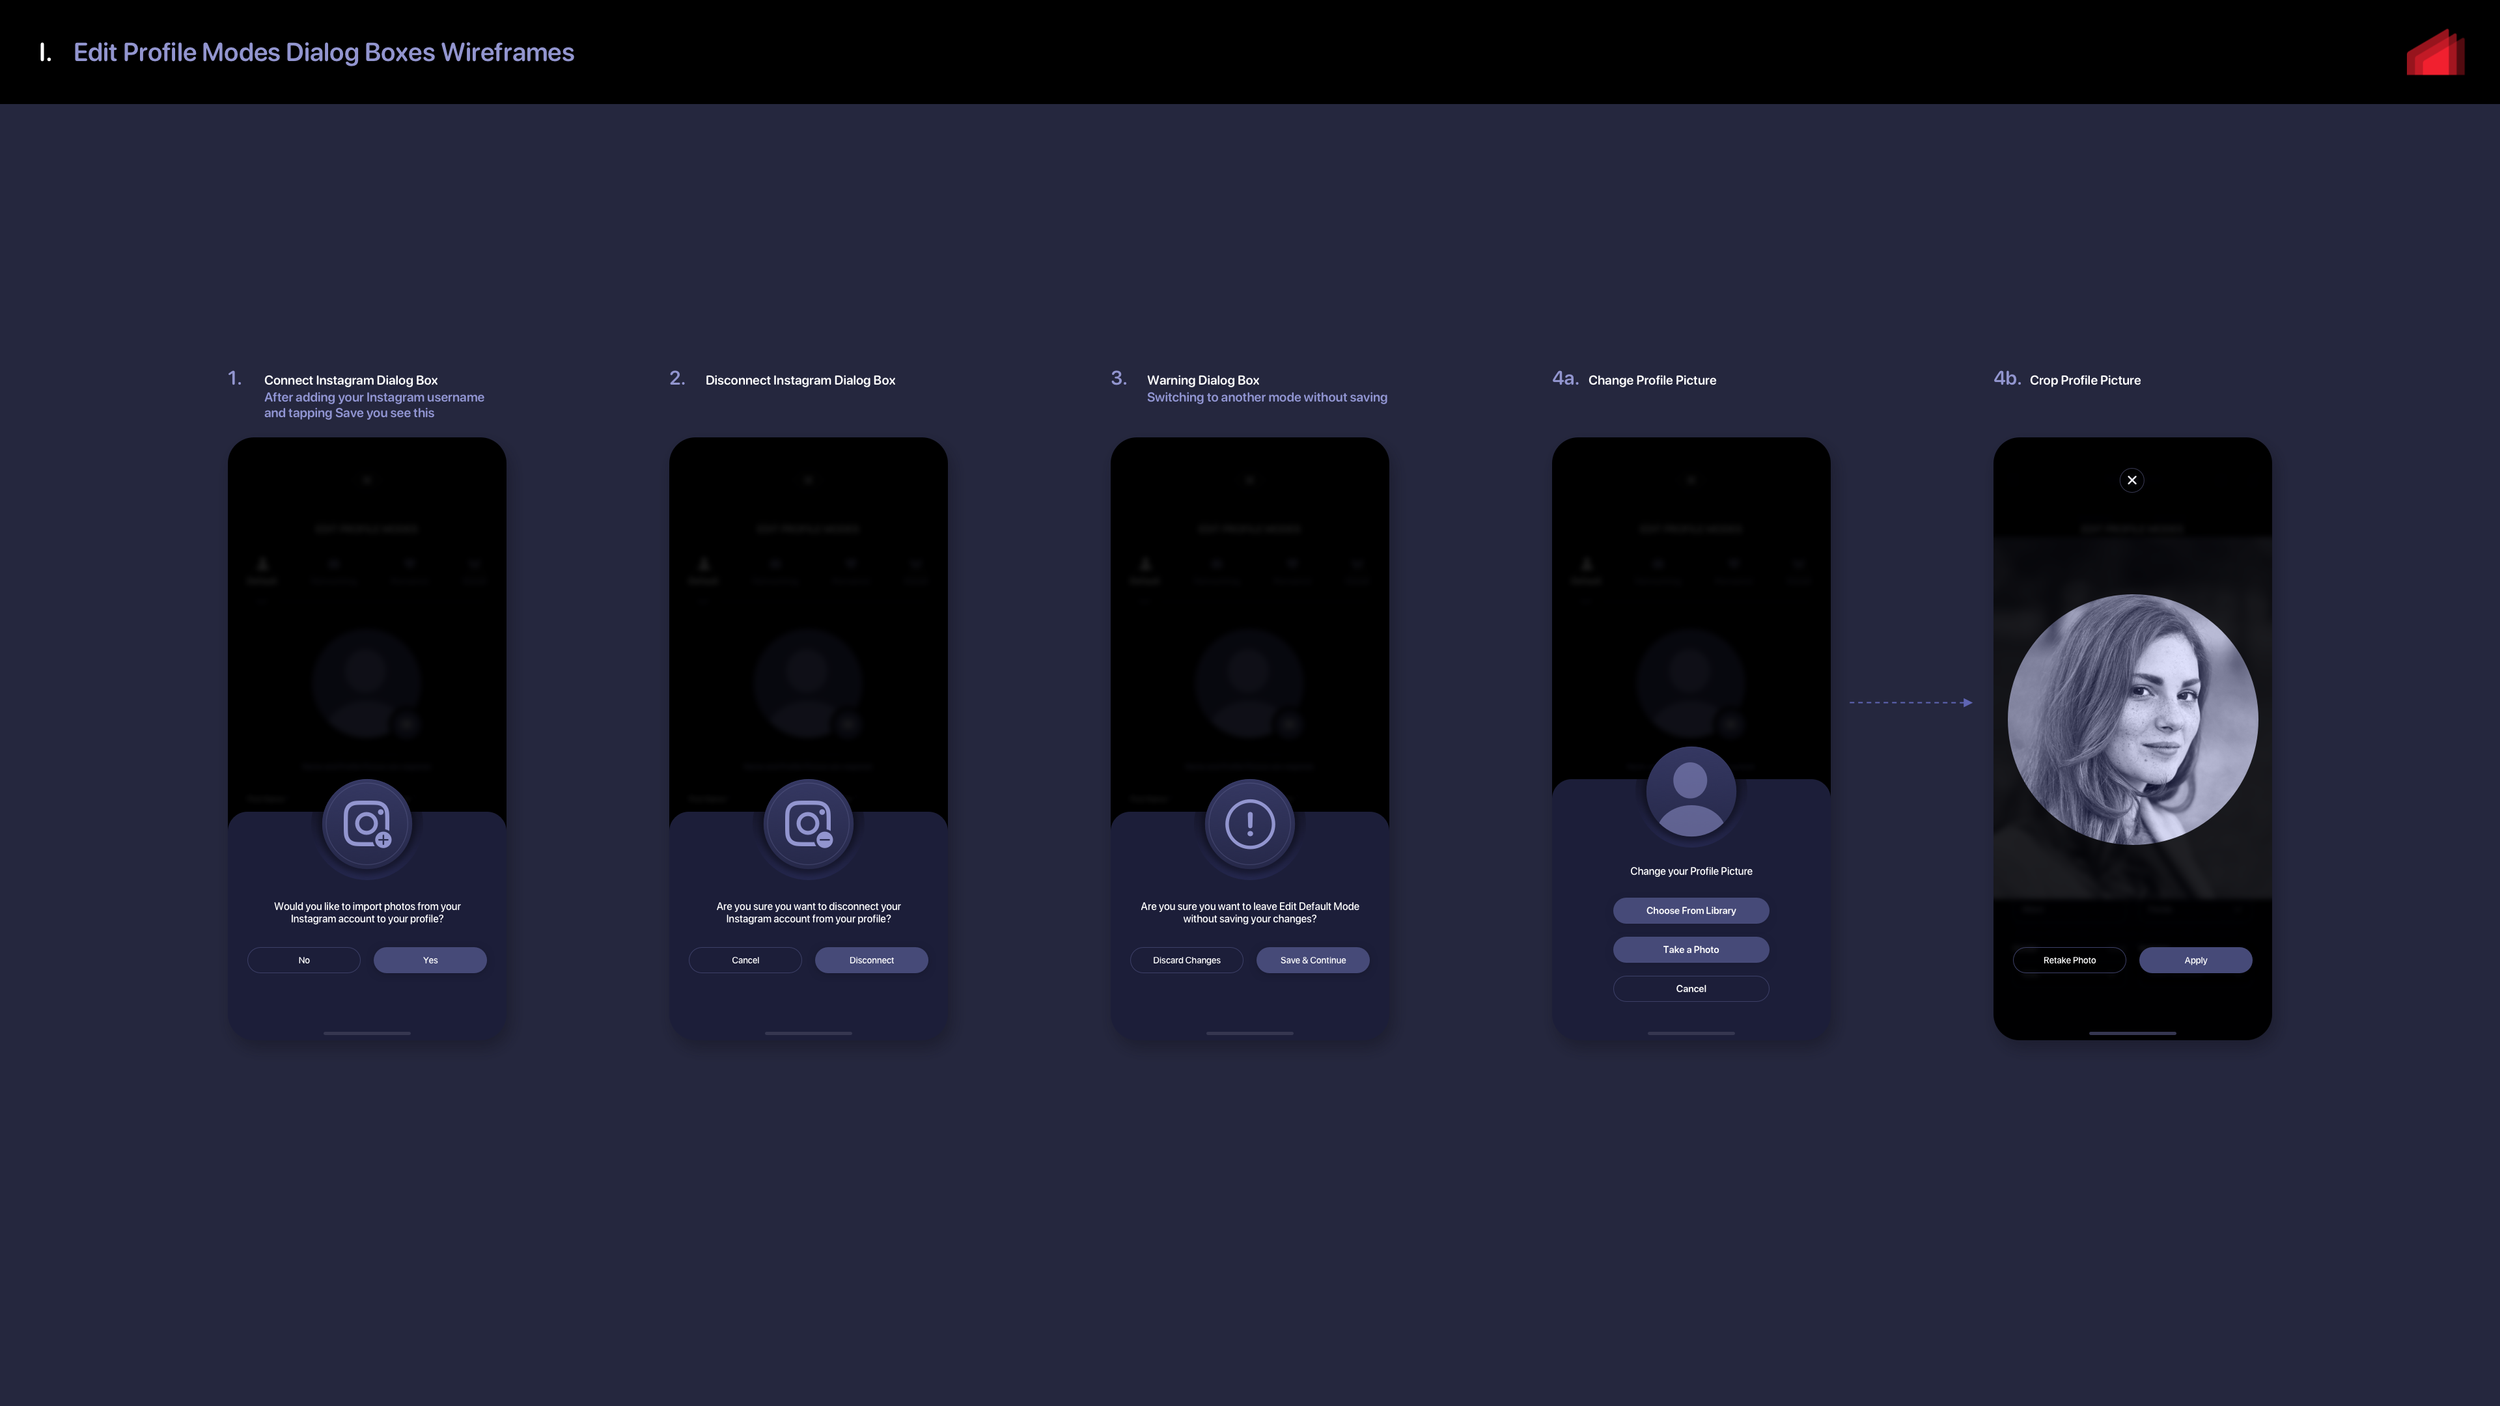
Task: Click the Instagram connect icon with plus
Action: pos(367,824)
